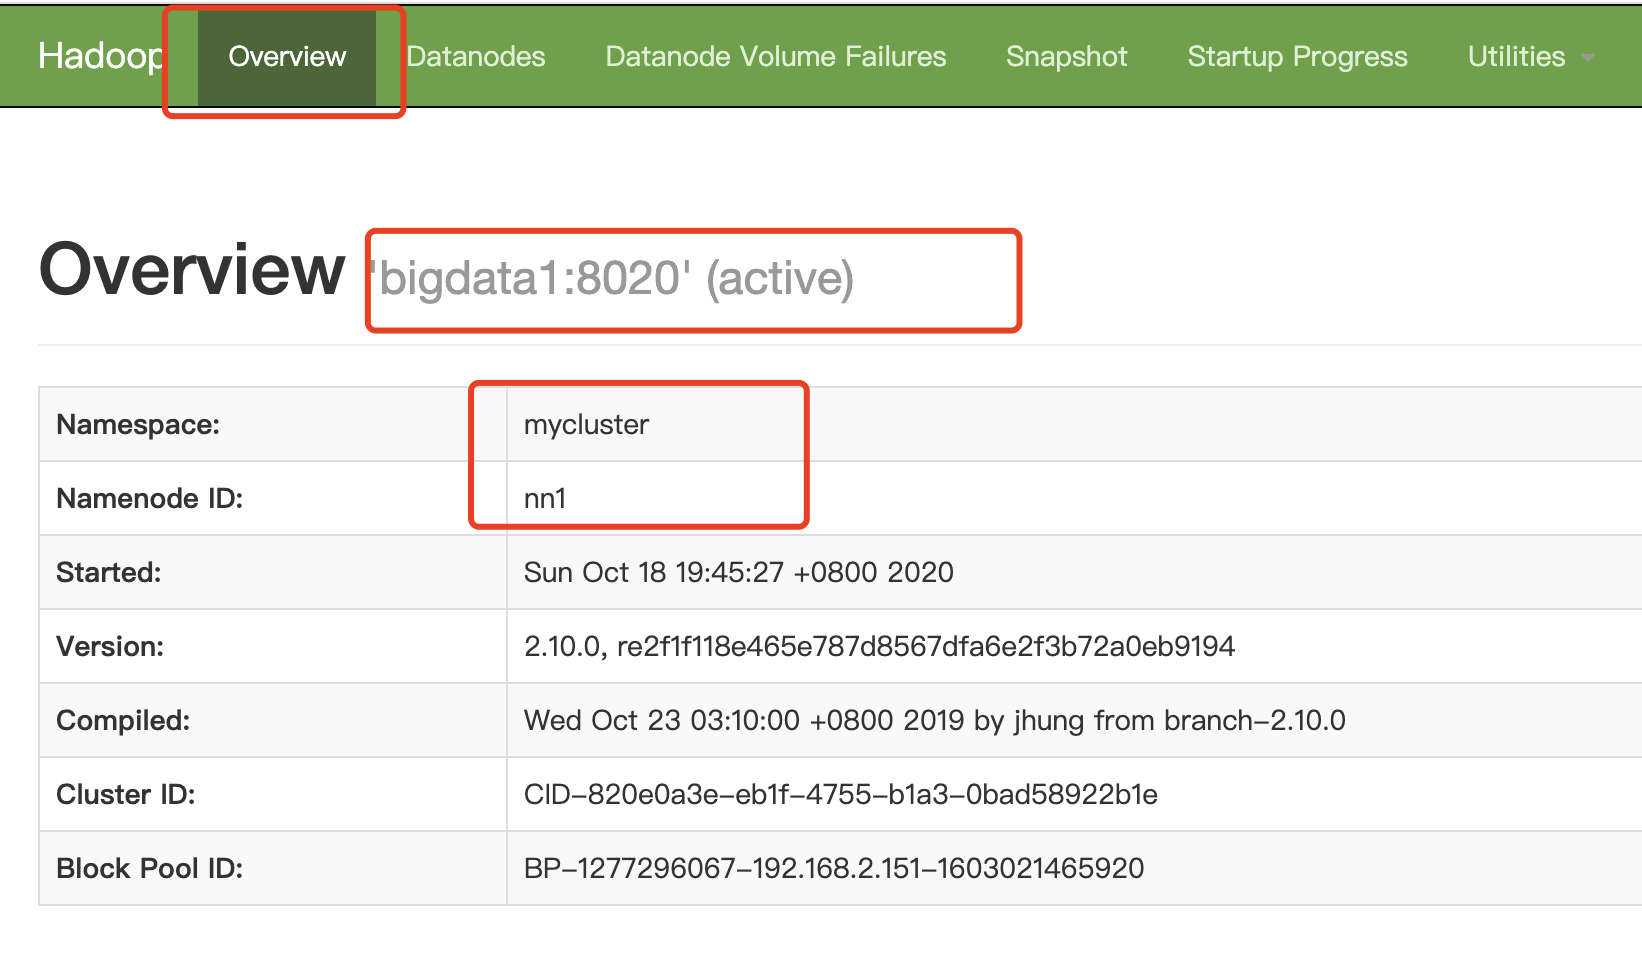Click the Utilities dropdown caret arrow
The image size is (1642, 972).
[x=1588, y=59]
